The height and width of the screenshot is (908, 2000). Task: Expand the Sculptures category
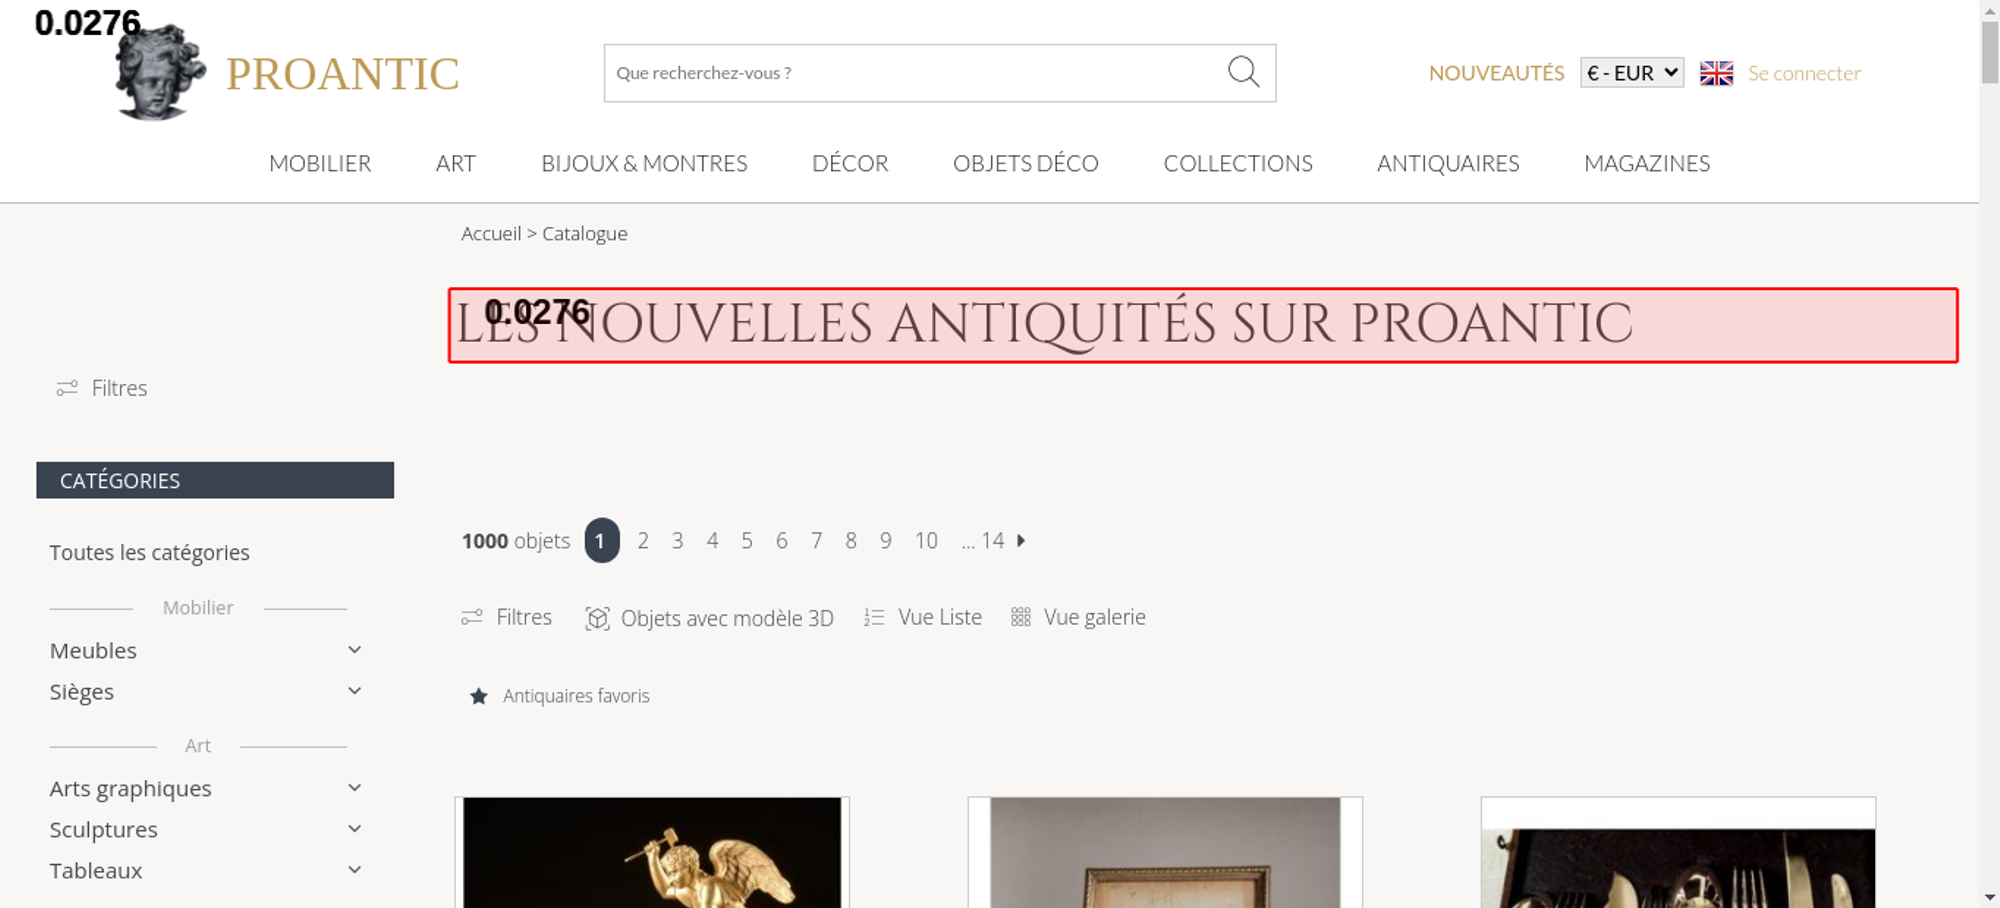click(354, 829)
